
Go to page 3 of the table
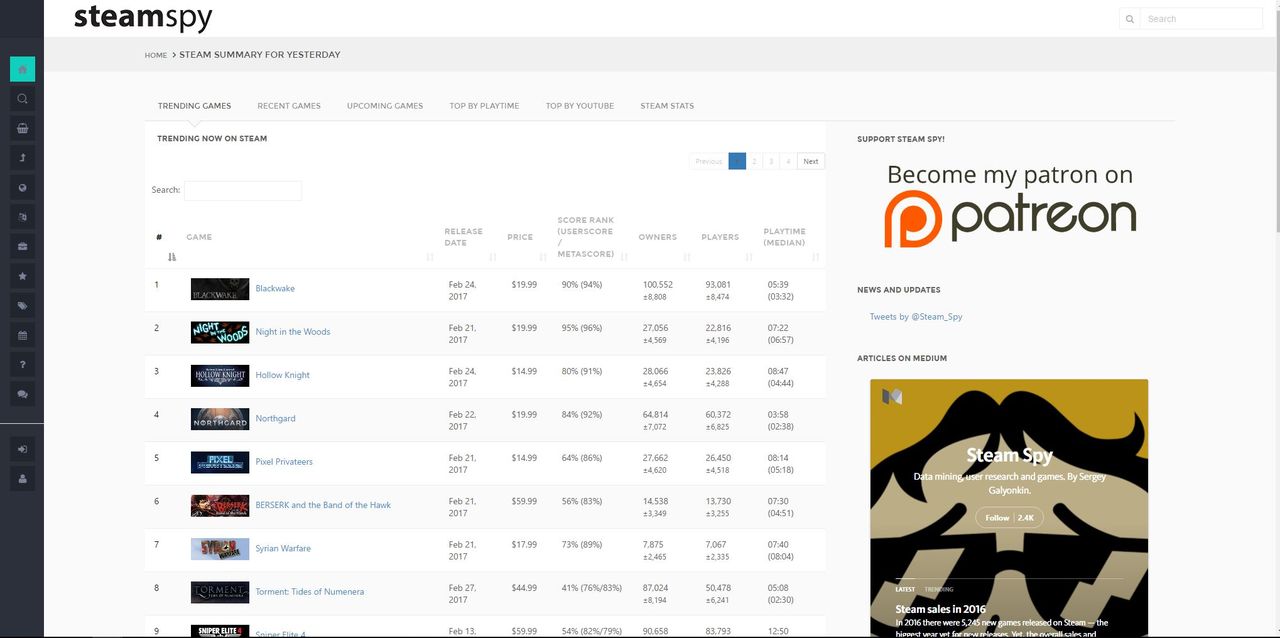pos(771,161)
